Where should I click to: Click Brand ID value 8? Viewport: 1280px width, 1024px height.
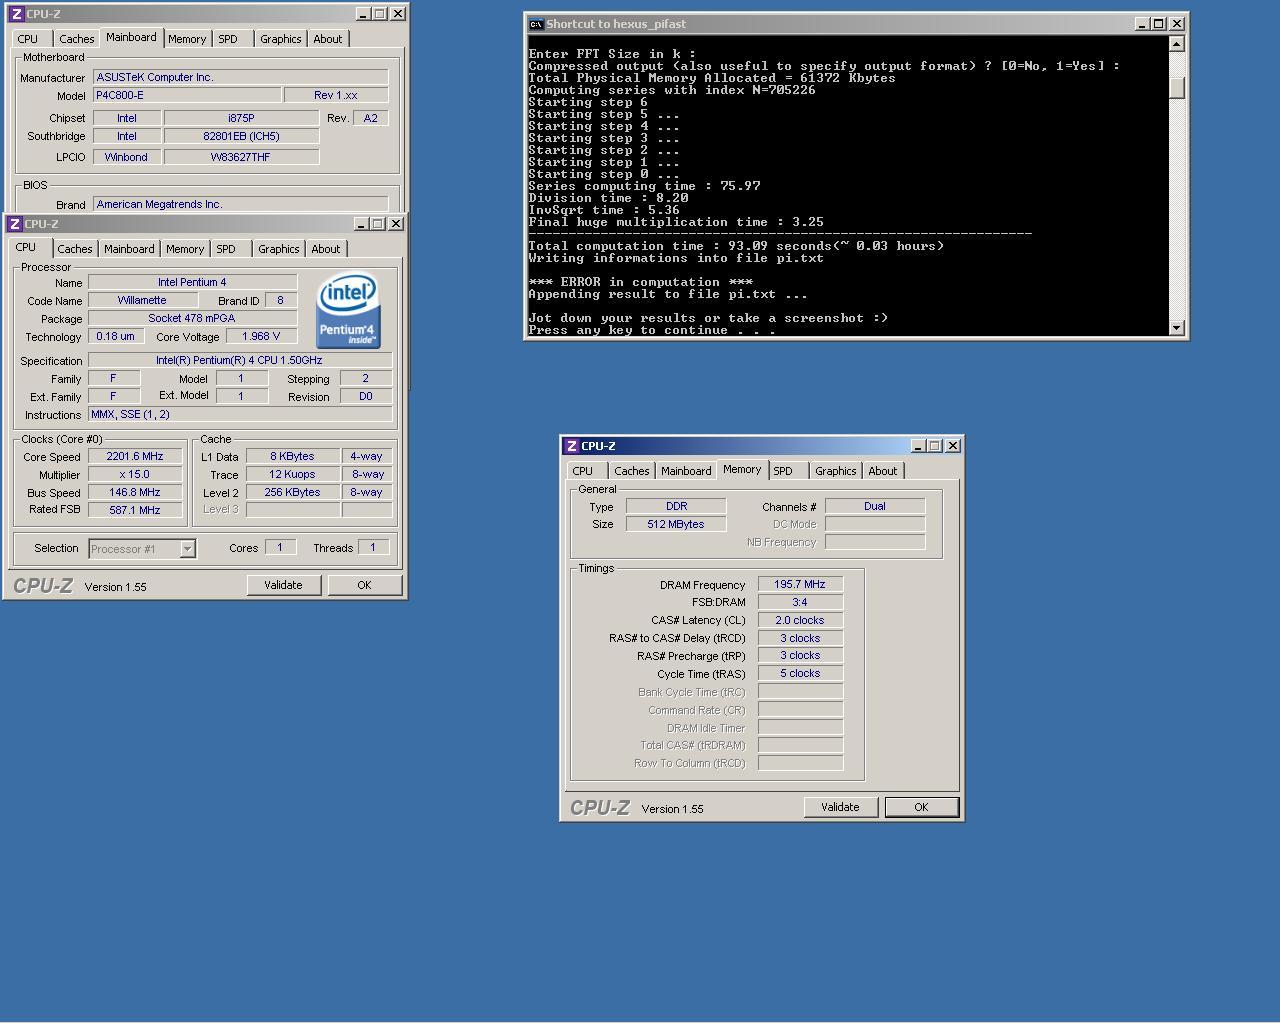pyautogui.click(x=281, y=300)
